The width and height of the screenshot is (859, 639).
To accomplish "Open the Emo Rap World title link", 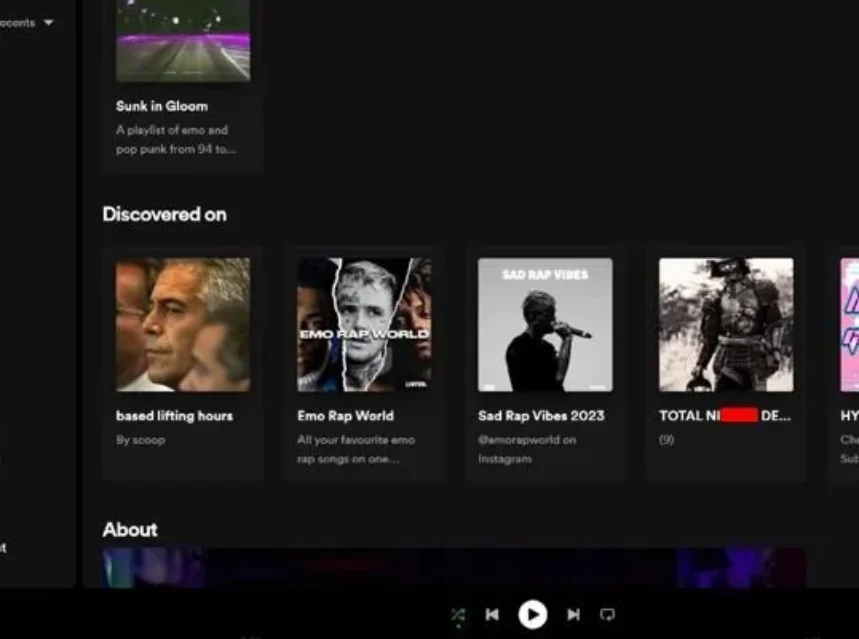I will click(x=345, y=416).
